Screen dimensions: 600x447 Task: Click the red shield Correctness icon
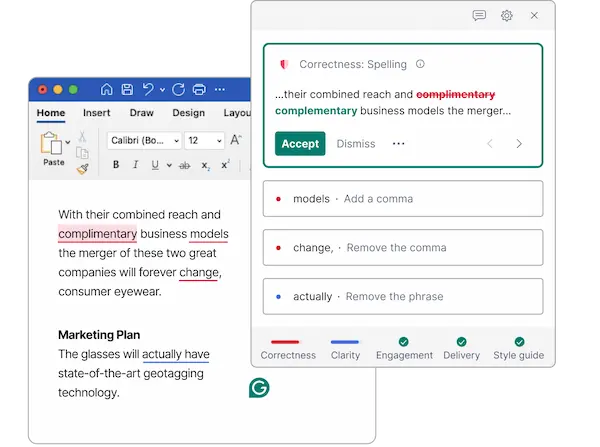pos(284,64)
